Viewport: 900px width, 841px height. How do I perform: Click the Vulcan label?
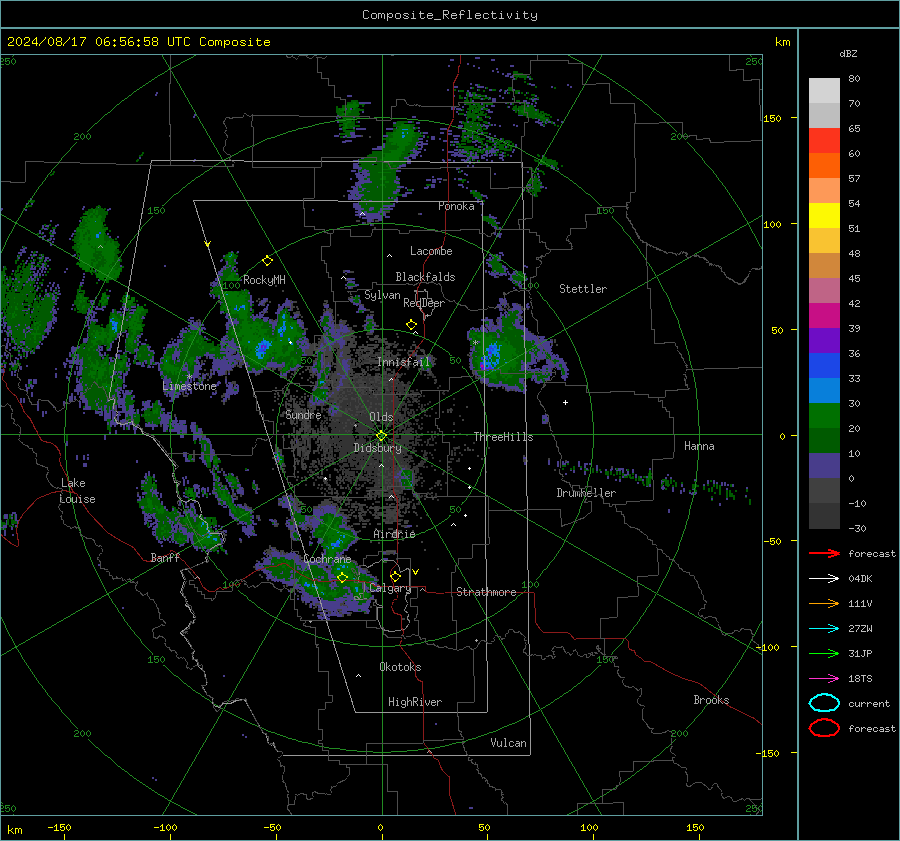point(508,743)
